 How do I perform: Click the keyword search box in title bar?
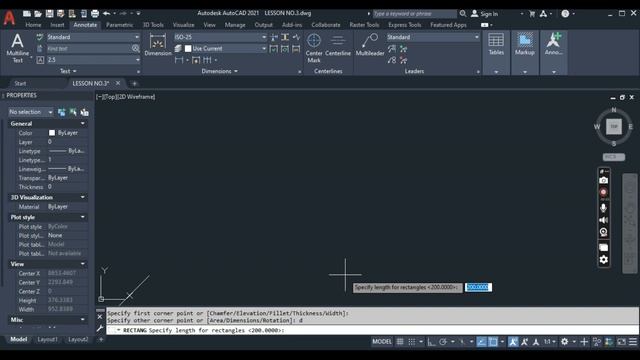(414, 13)
